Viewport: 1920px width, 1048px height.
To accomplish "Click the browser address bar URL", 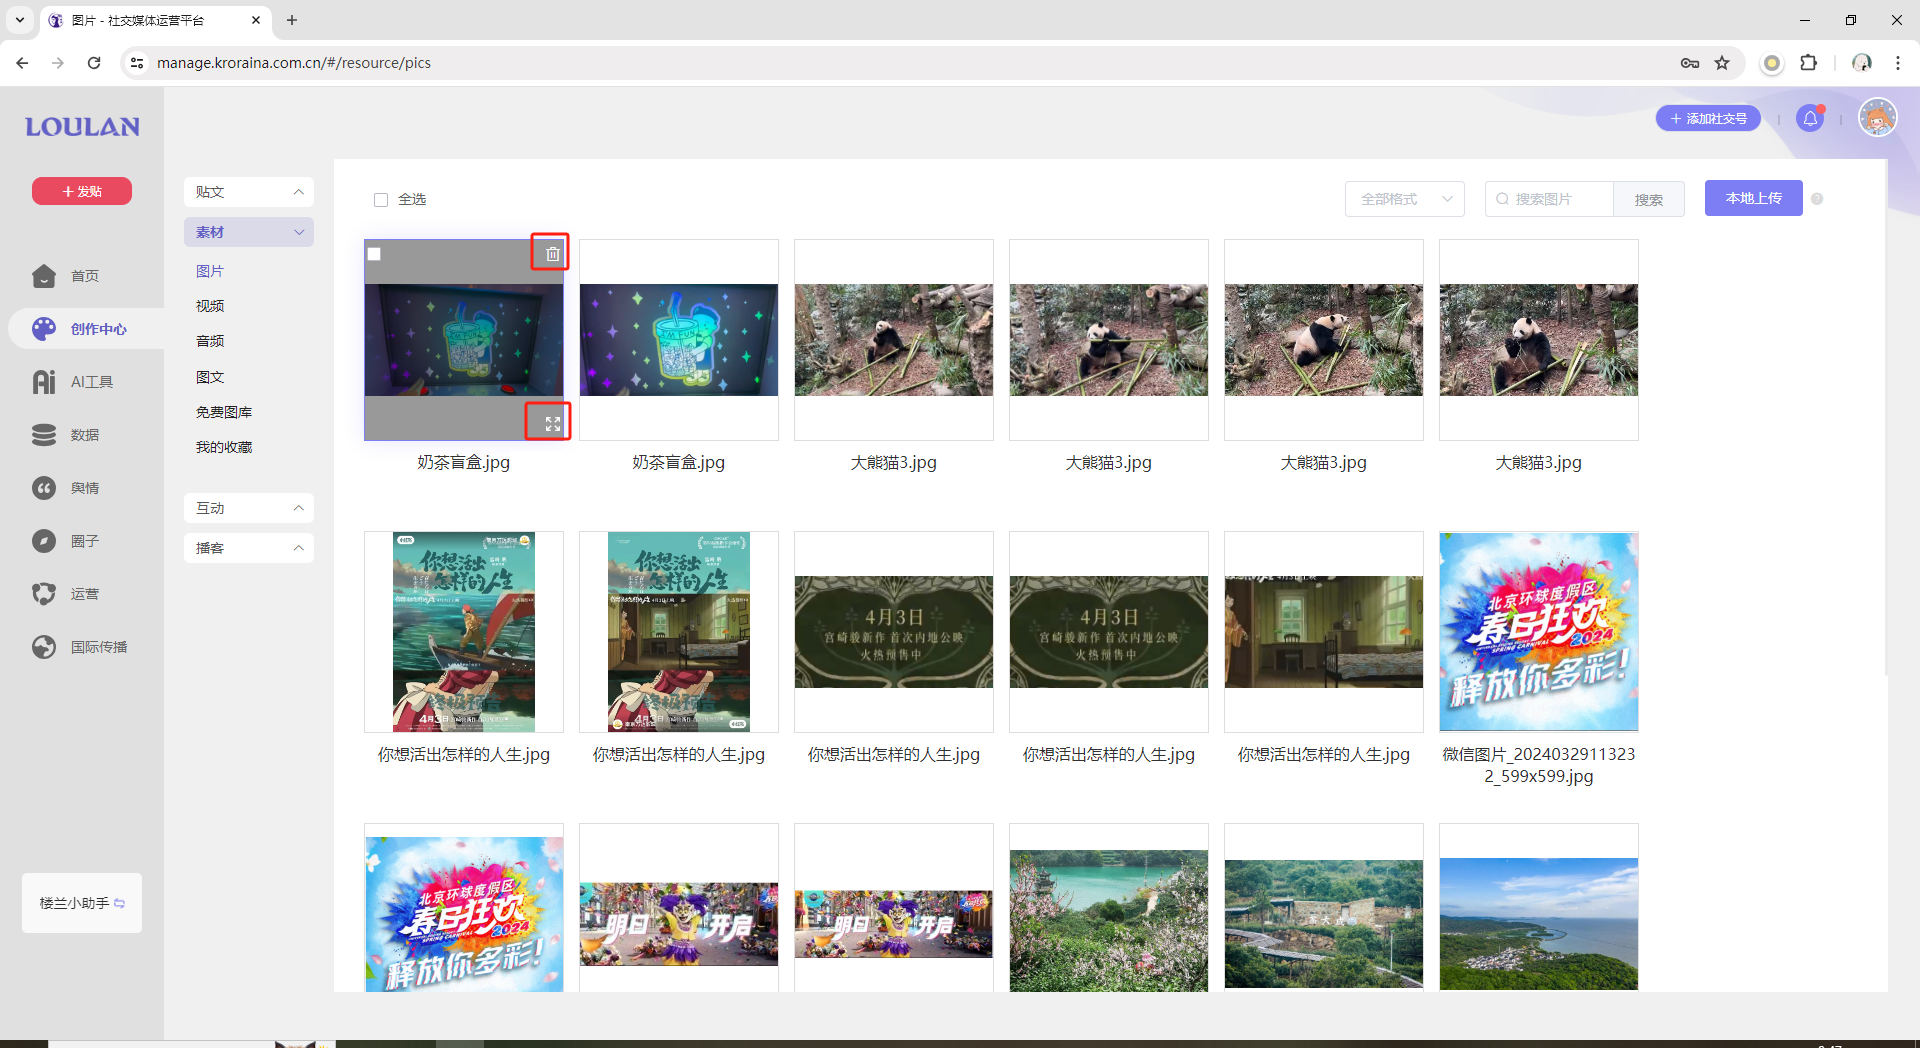I will 294,63.
